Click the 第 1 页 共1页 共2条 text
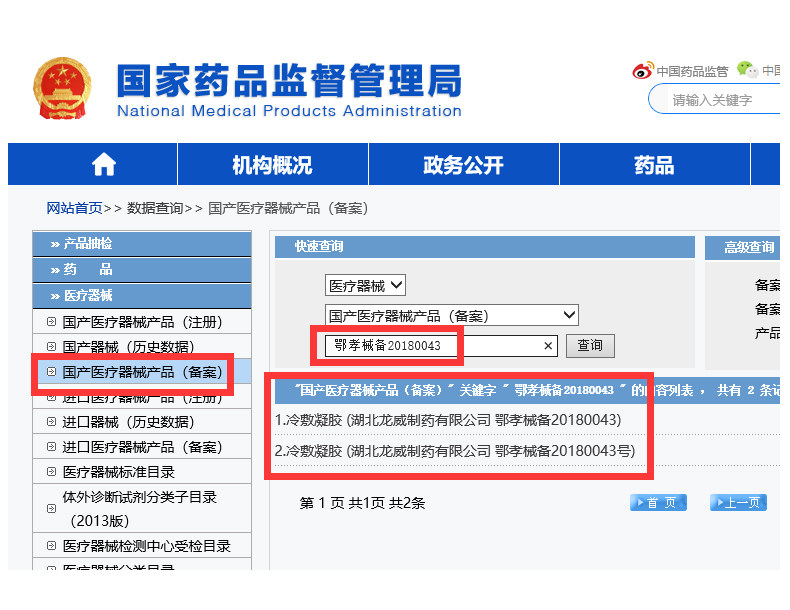Viewport: 790px width, 610px height. pos(362,503)
